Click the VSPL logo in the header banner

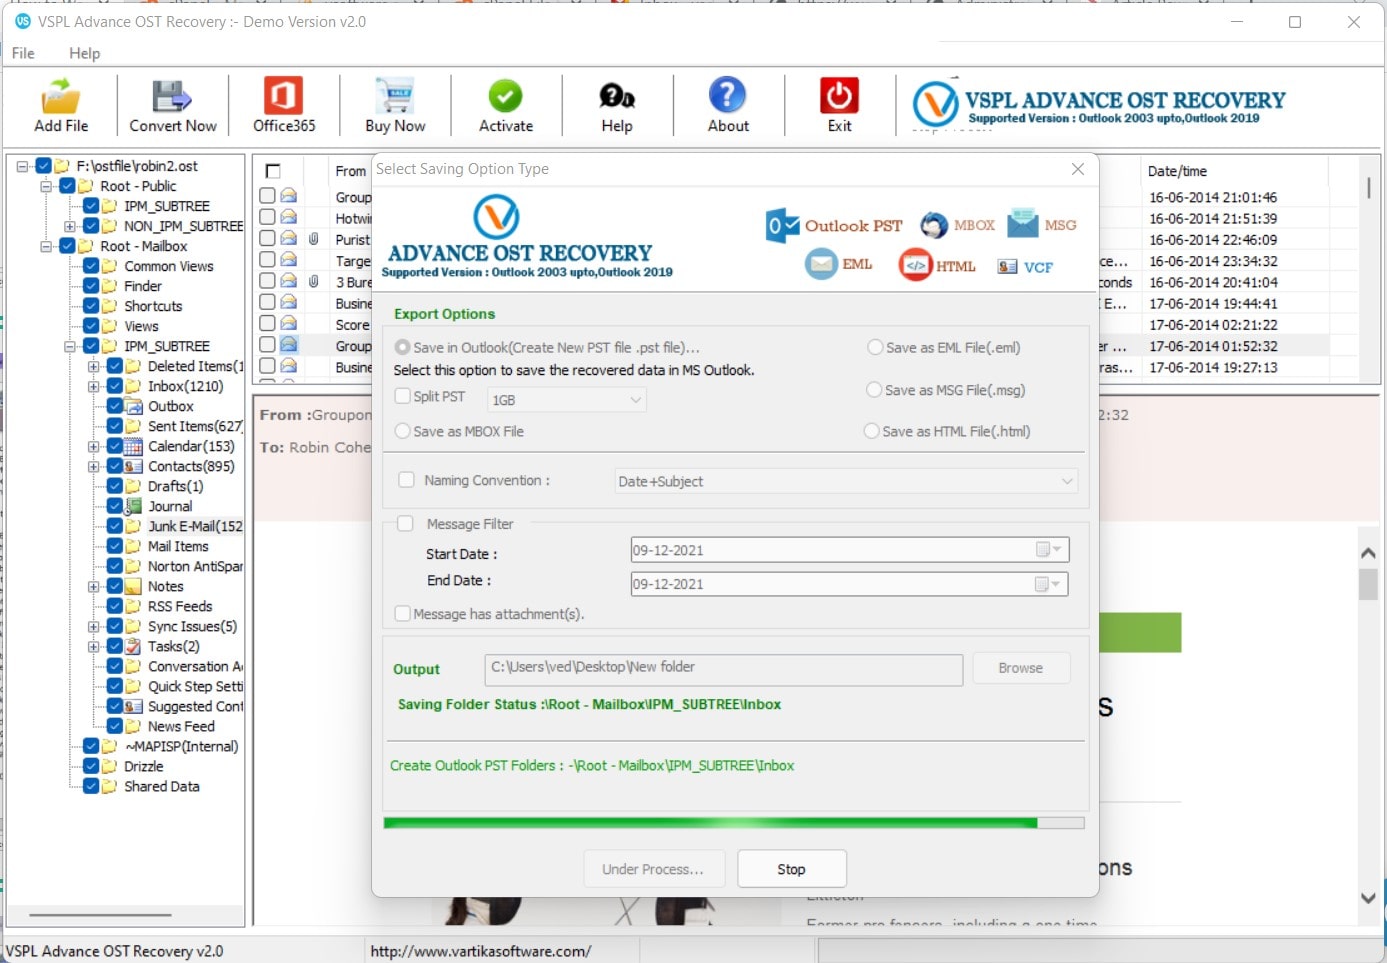pos(936,103)
